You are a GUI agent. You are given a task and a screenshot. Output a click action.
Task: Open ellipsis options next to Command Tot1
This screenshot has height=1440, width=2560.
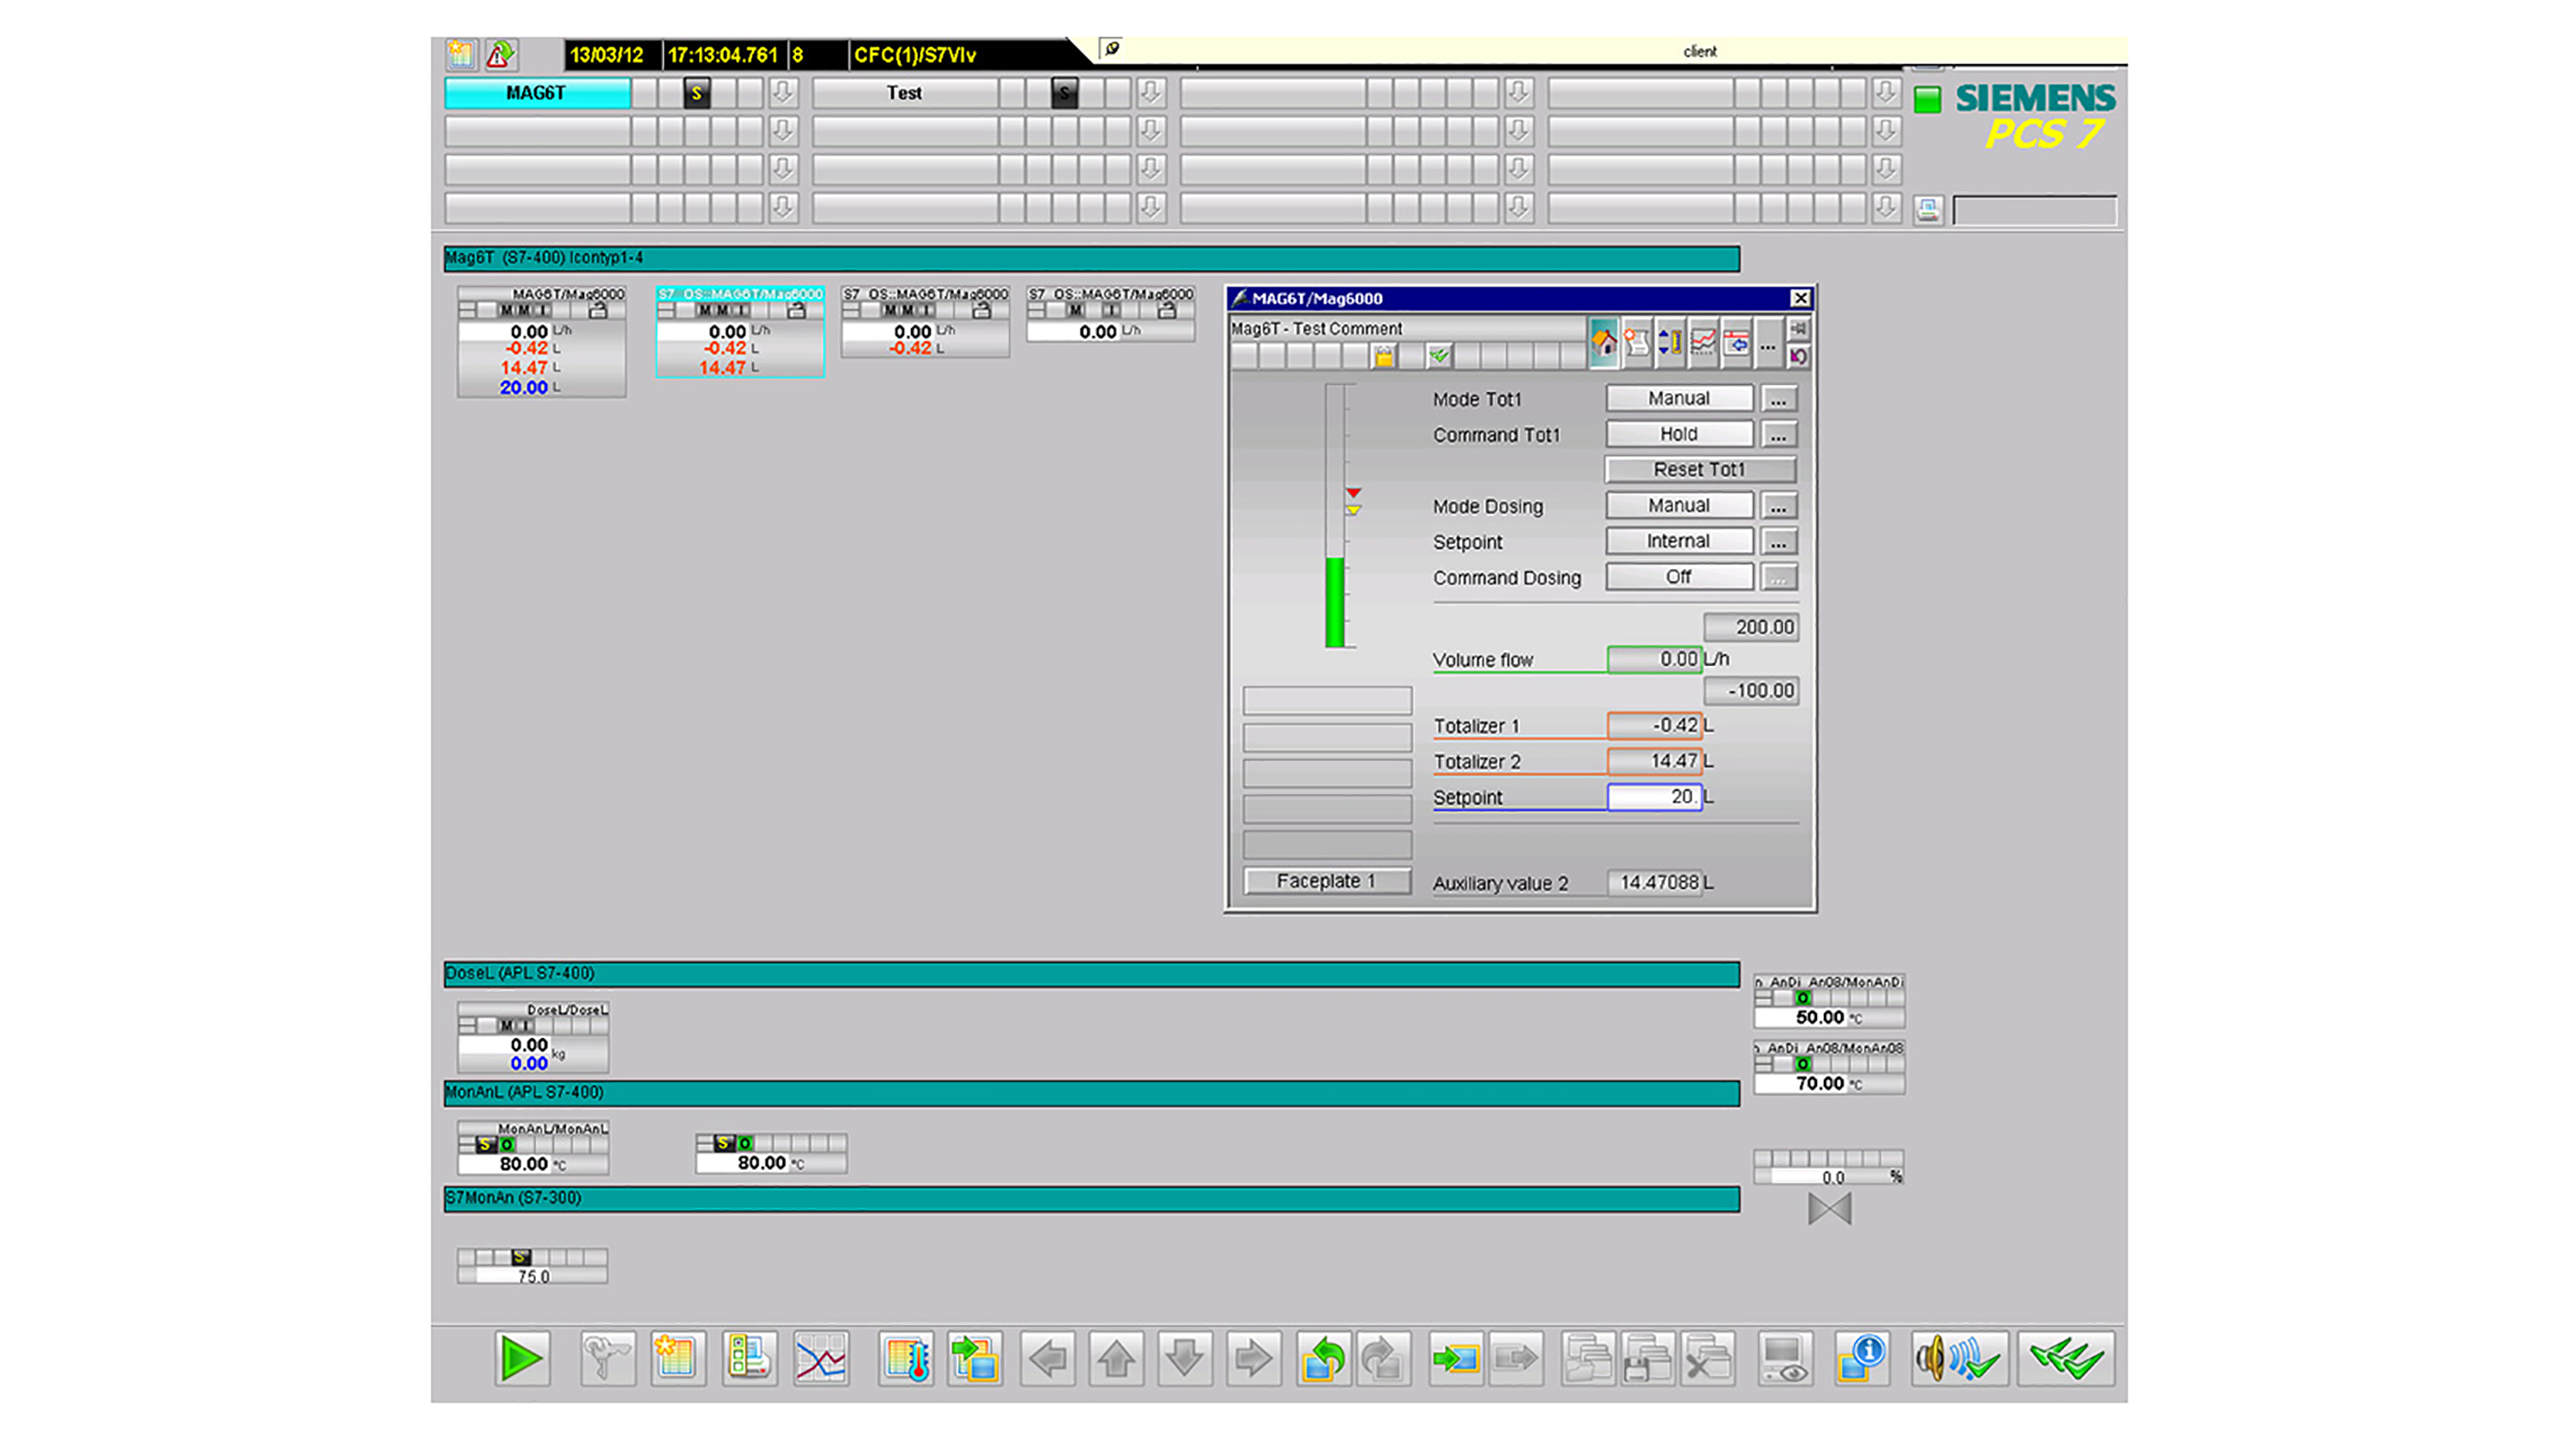tap(1777, 435)
